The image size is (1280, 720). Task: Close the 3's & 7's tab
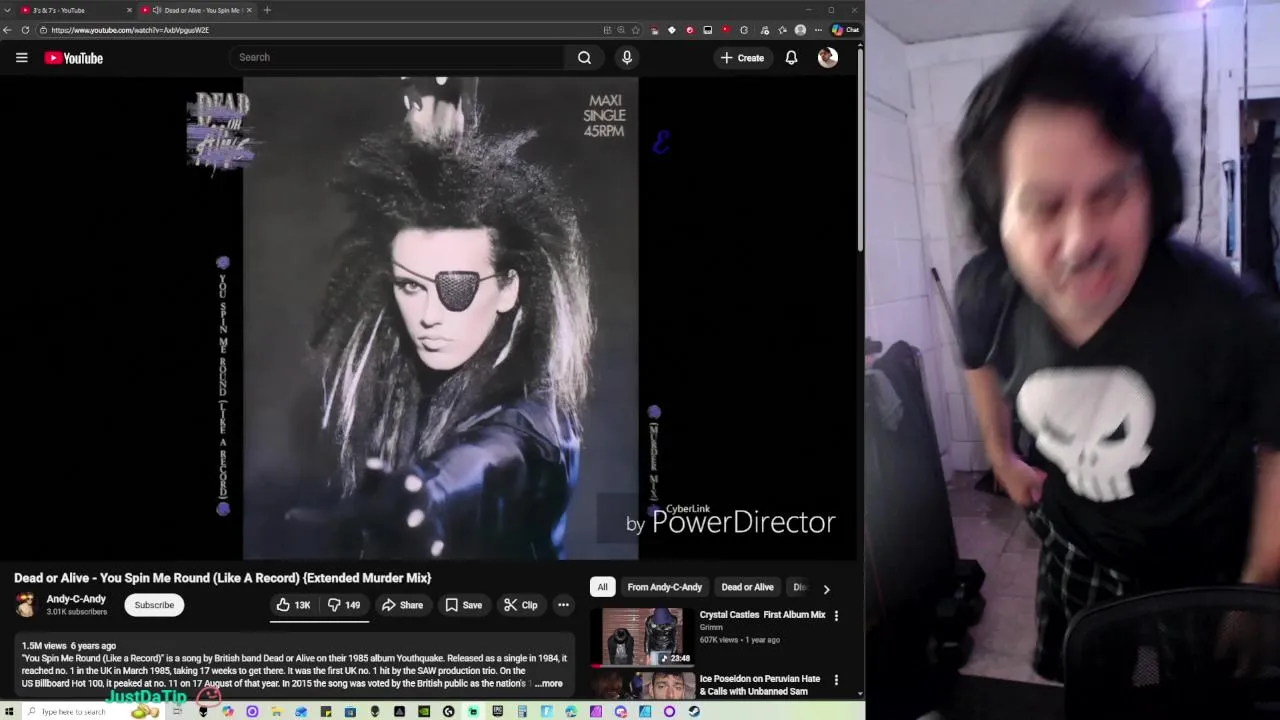(129, 10)
